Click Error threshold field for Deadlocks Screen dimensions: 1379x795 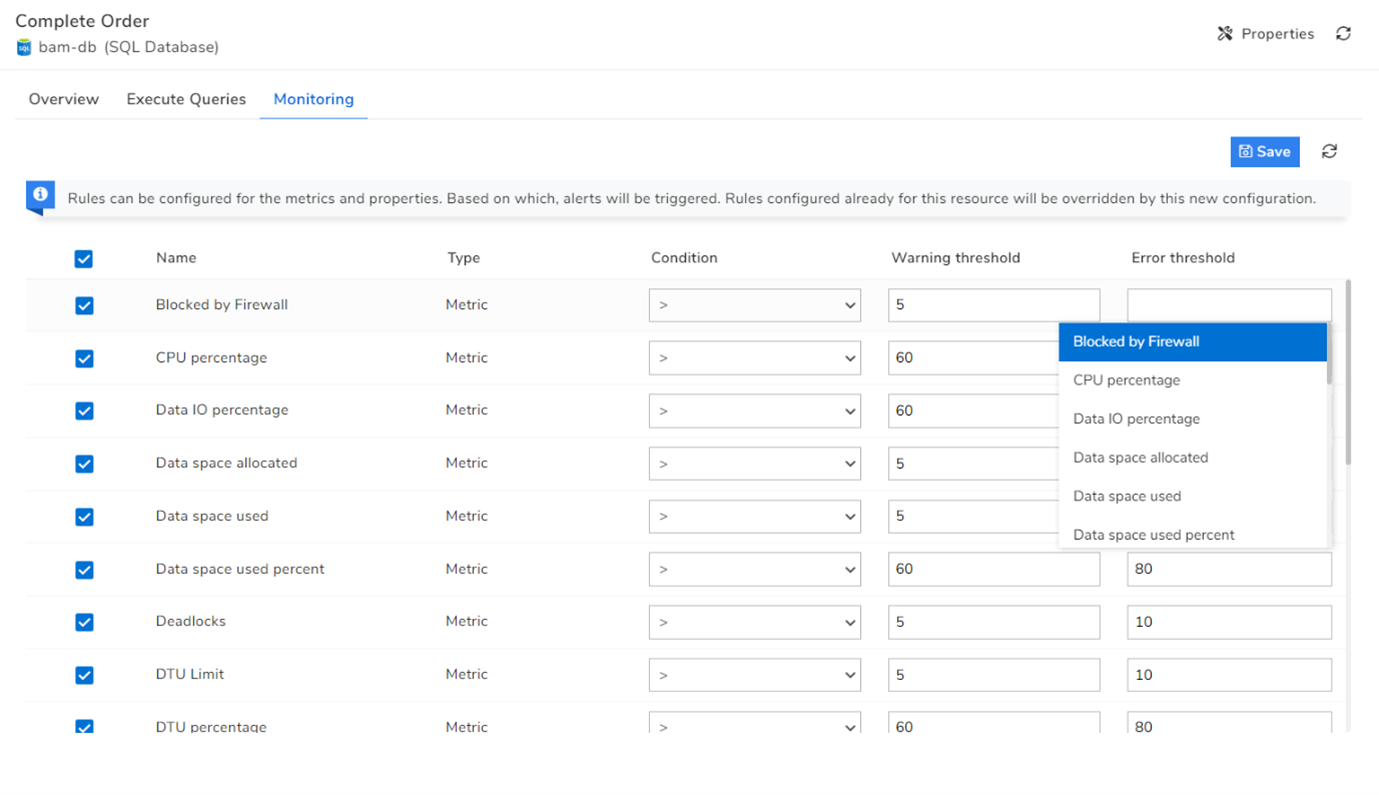[1229, 622]
